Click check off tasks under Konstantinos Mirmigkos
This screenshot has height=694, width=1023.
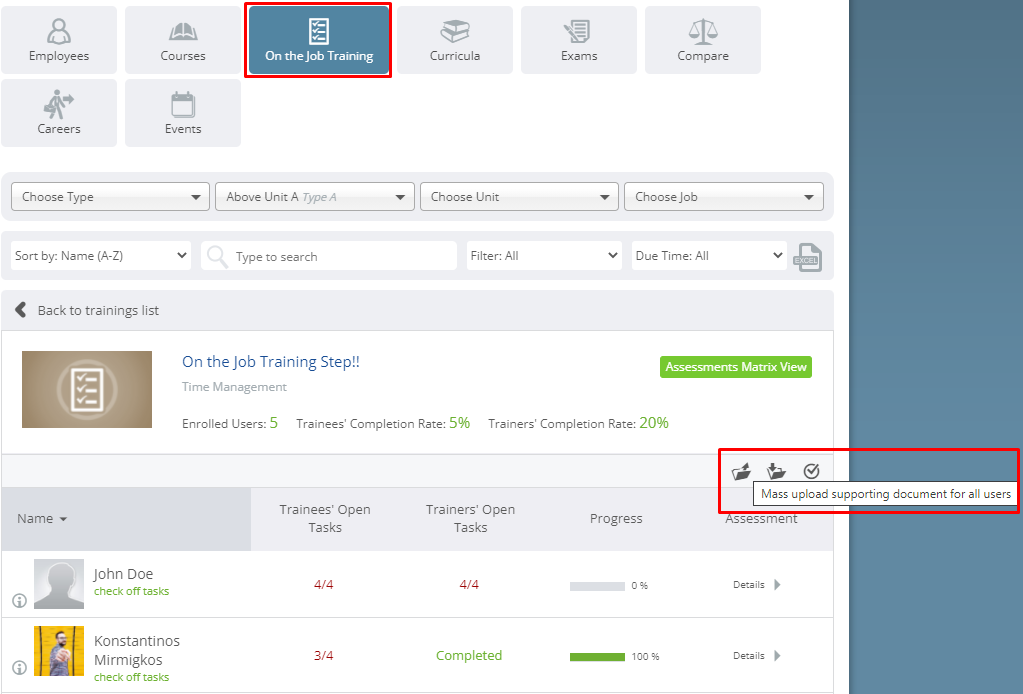click(131, 677)
